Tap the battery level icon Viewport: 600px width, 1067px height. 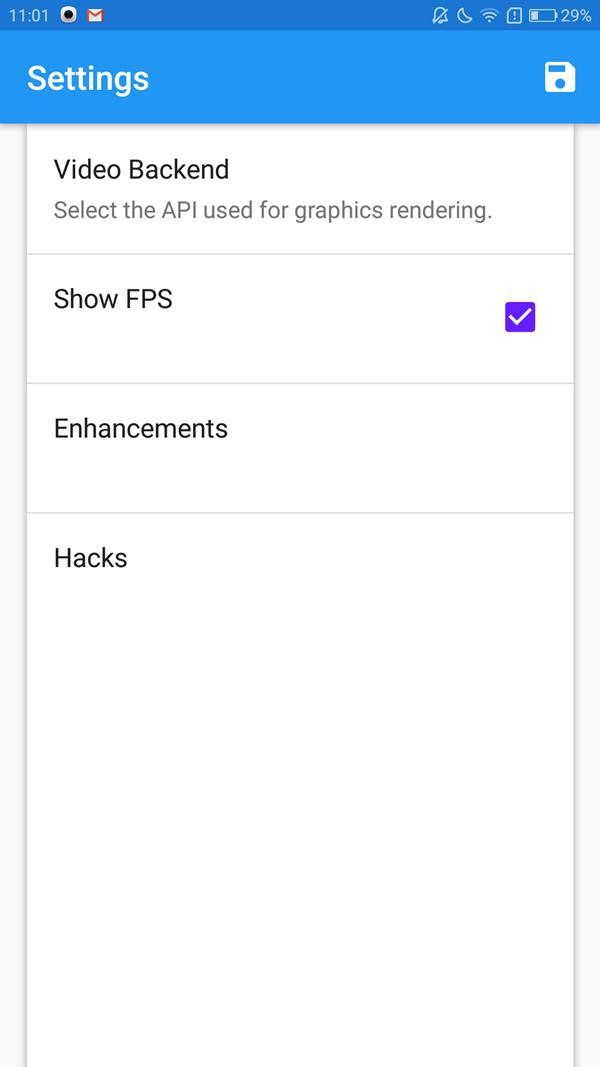543,15
